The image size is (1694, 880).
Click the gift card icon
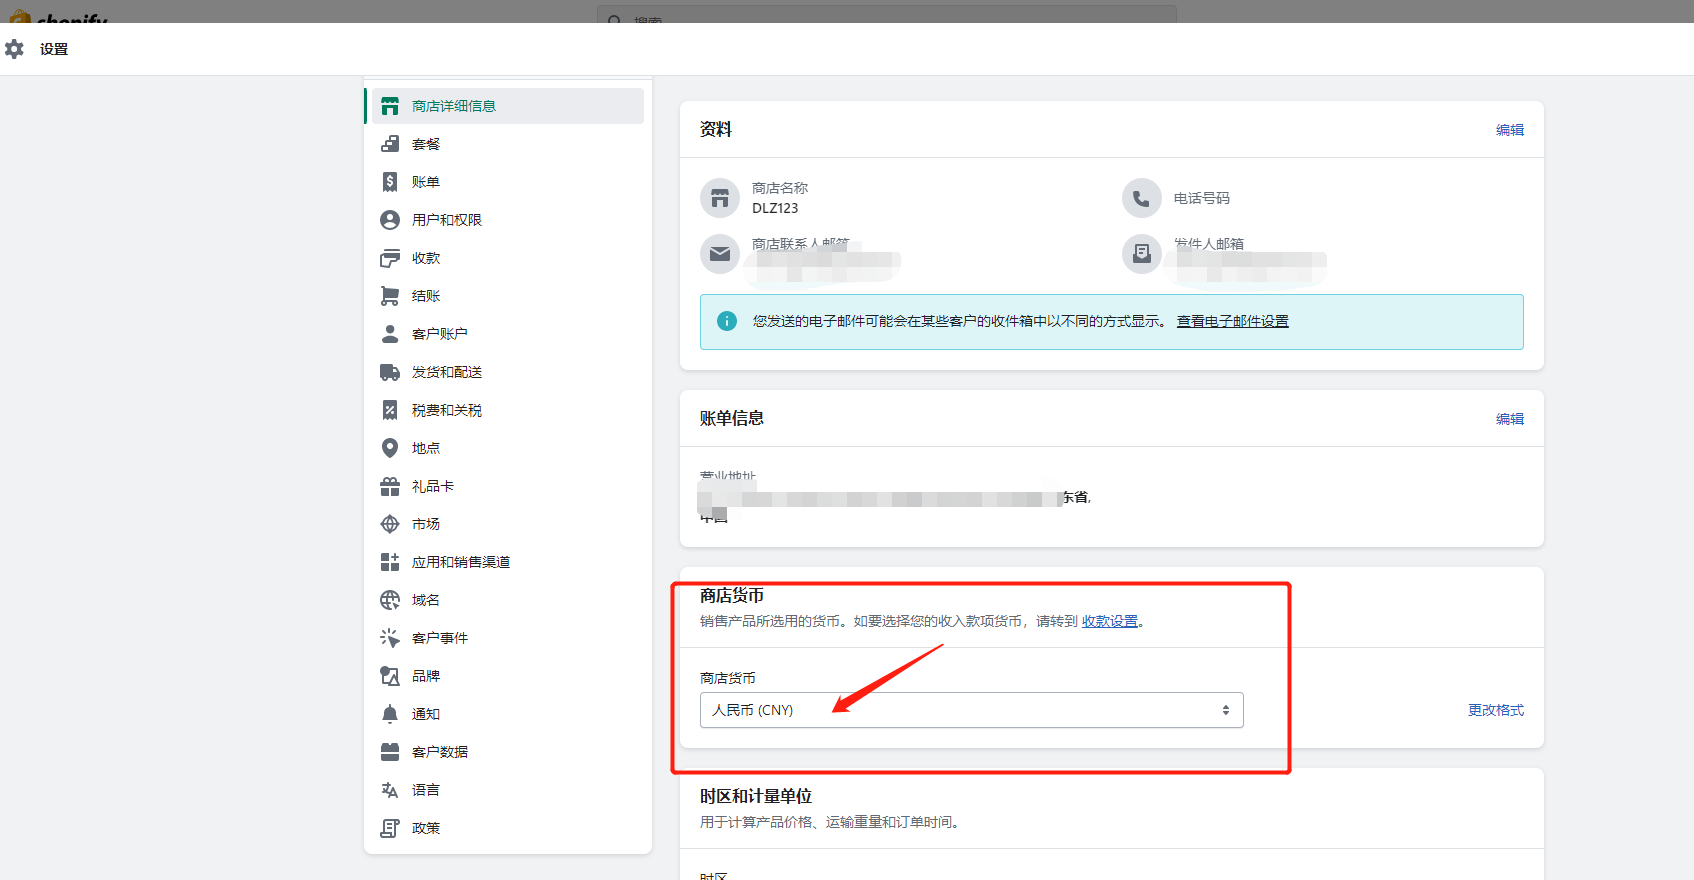pyautogui.click(x=390, y=486)
